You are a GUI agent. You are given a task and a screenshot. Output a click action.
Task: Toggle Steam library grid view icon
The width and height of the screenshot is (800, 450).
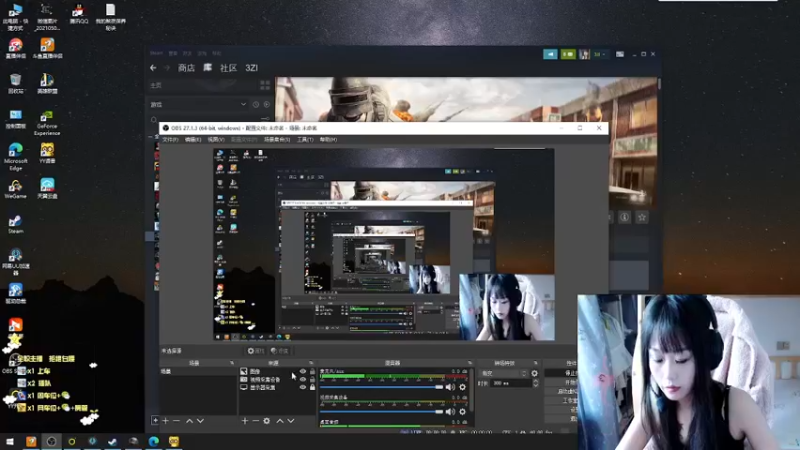265,85
